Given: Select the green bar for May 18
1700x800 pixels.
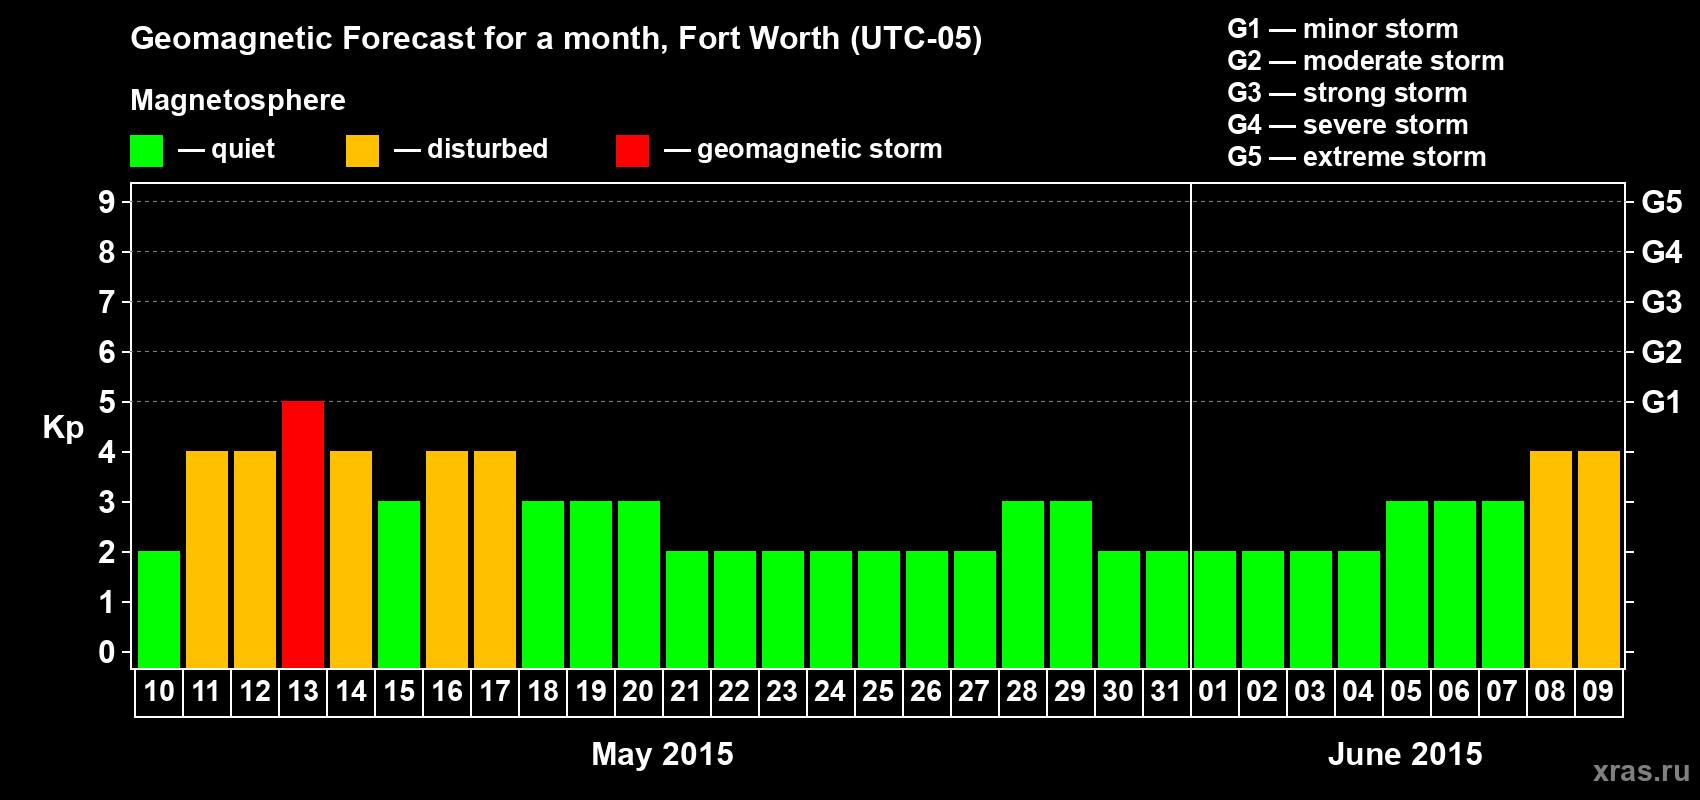Looking at the screenshot, I should point(543,584).
